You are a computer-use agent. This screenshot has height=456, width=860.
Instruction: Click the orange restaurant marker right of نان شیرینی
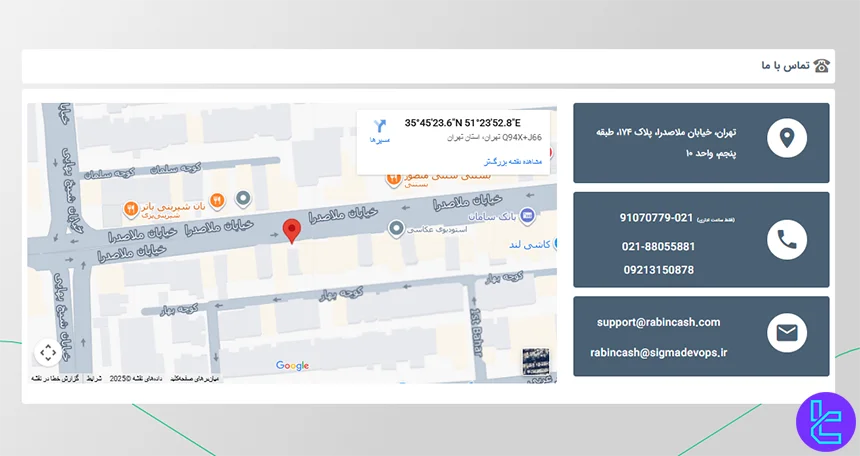pos(217,201)
